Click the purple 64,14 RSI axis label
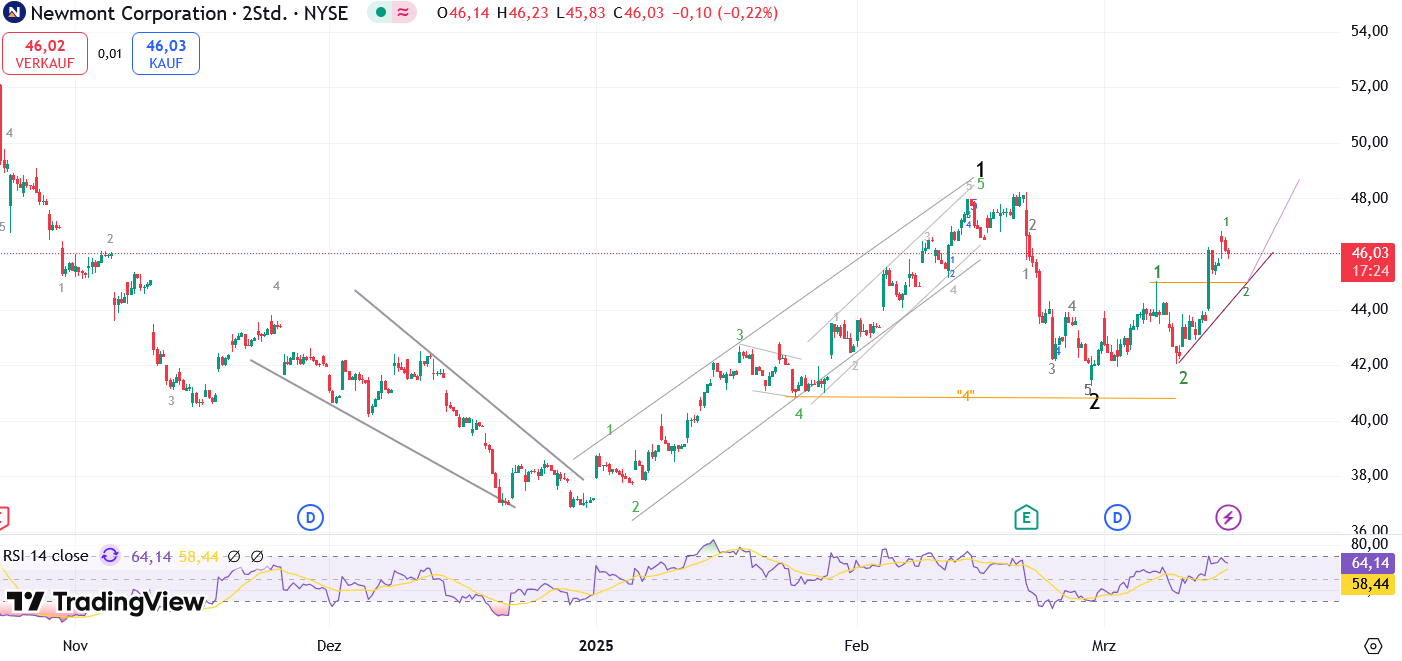Screen dimensions: 1402x661 pos(1370,563)
